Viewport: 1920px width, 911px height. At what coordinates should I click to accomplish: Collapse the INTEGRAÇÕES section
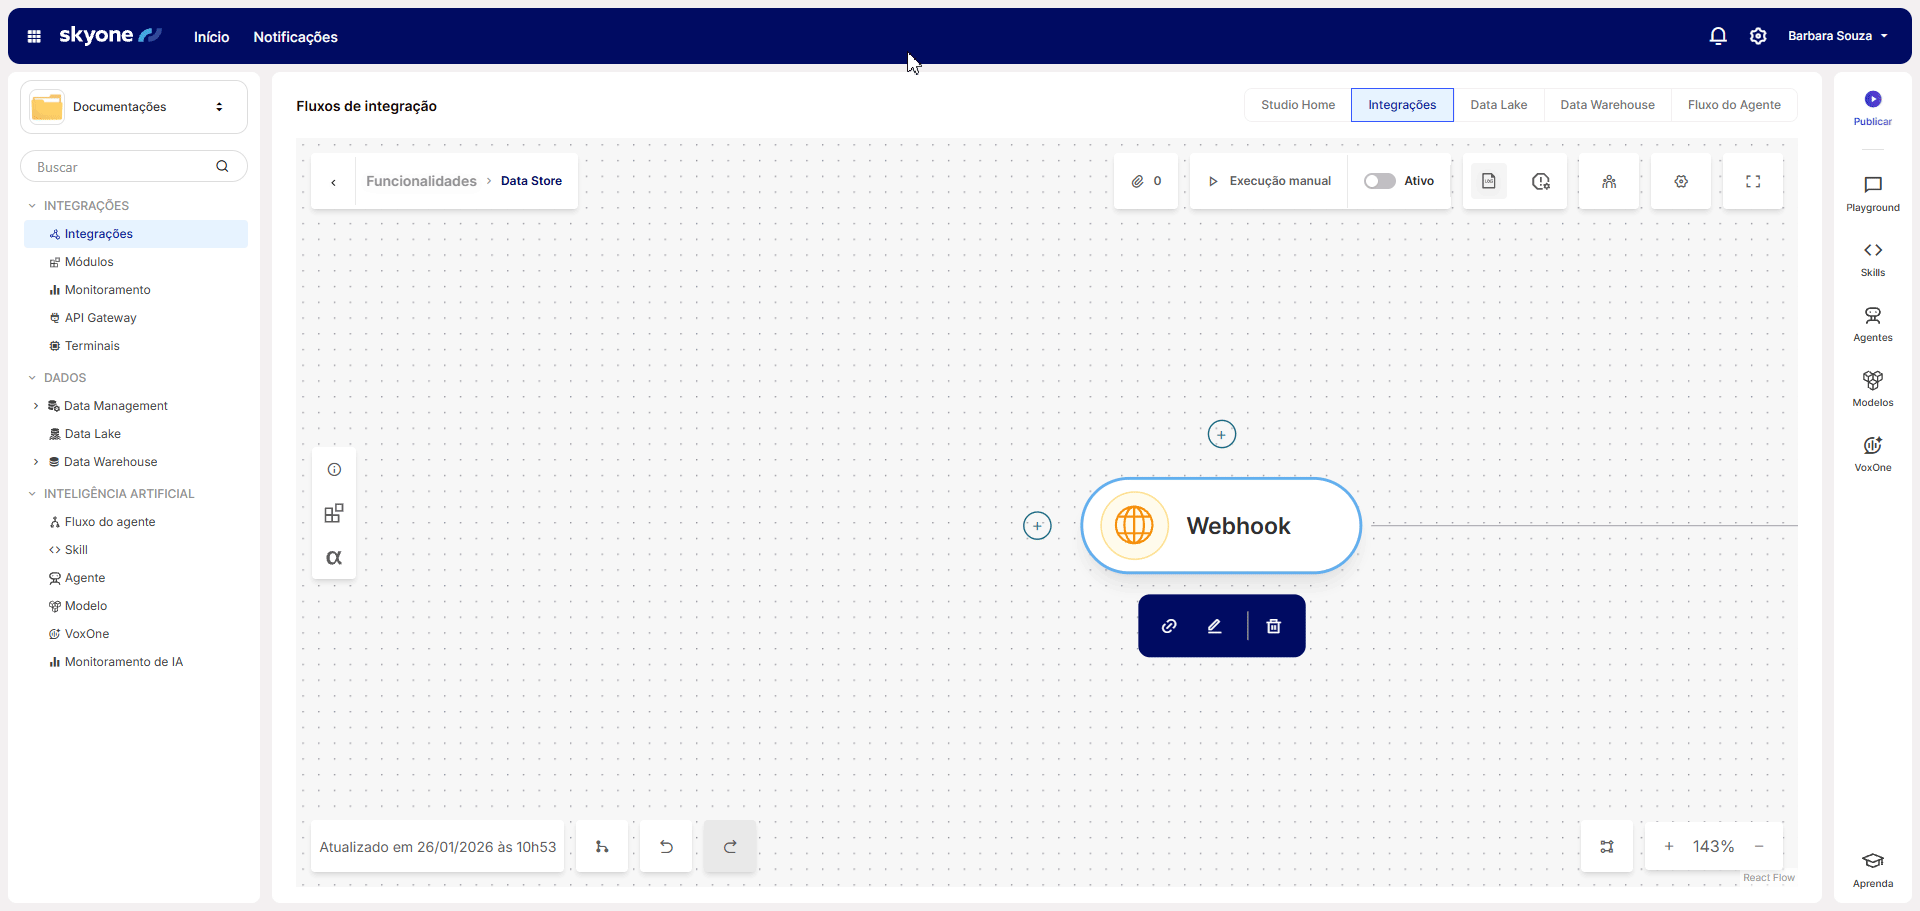click(32, 206)
